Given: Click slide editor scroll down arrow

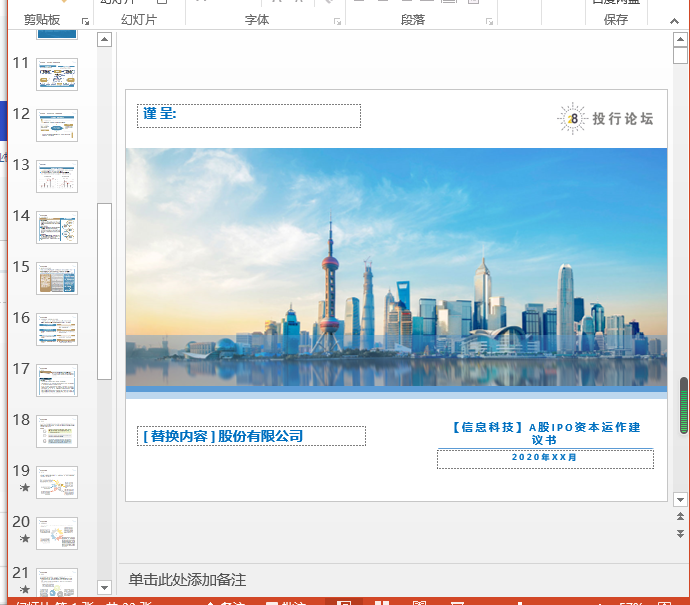Looking at the screenshot, I should pyautogui.click(x=680, y=499).
